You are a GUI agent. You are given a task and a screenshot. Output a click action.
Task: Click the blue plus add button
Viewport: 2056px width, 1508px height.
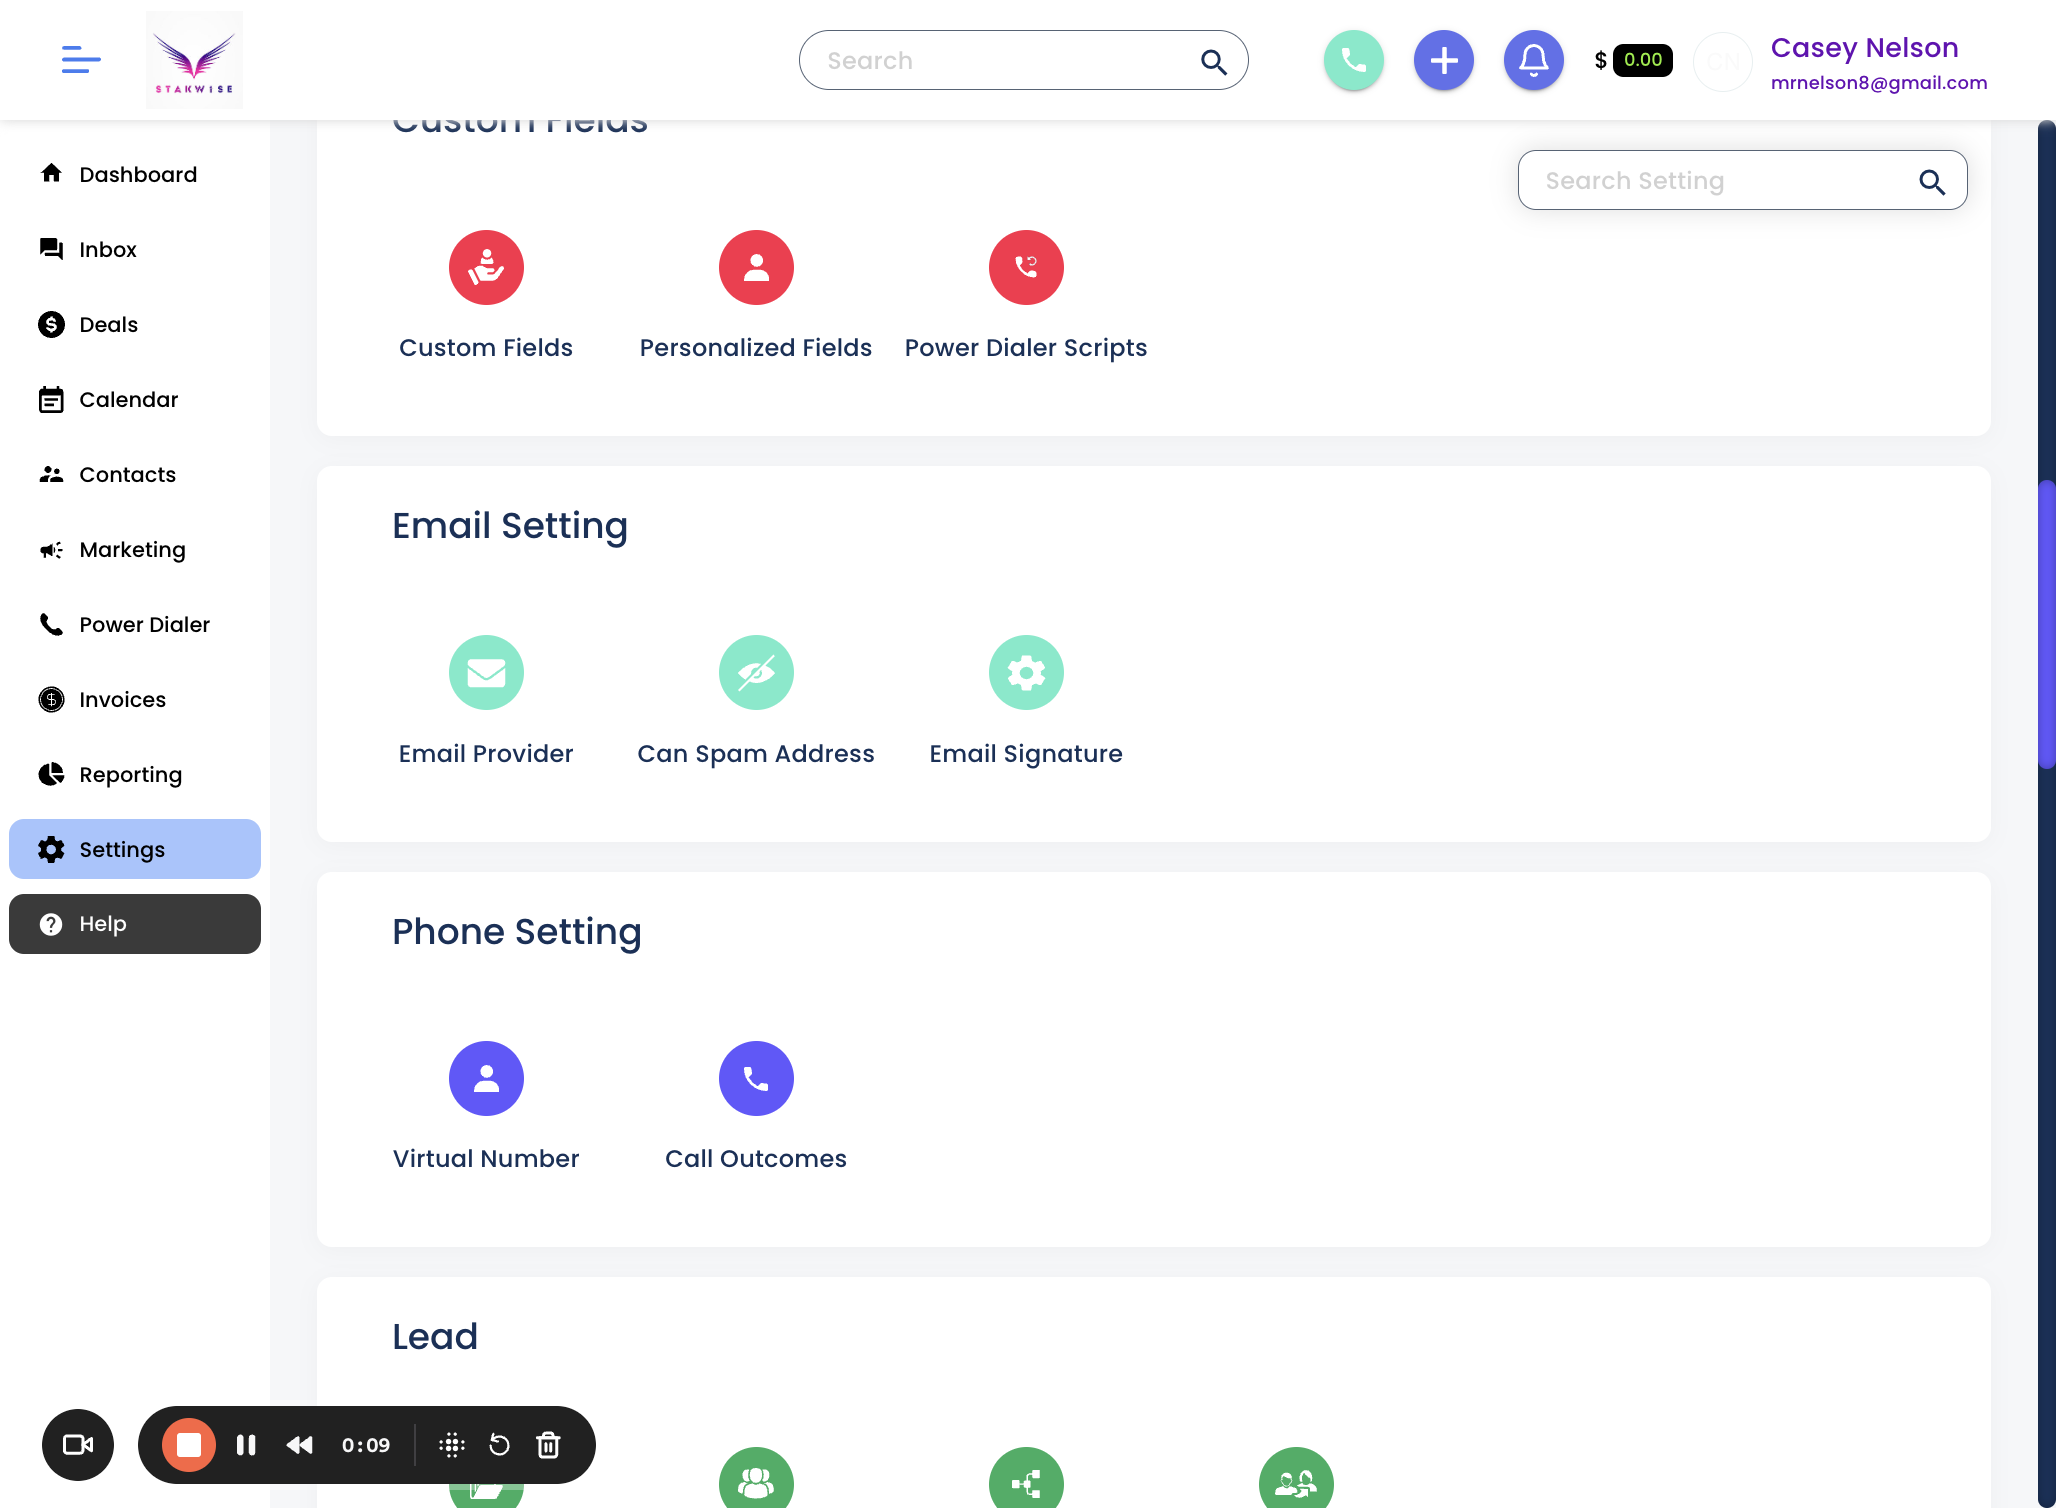click(x=1444, y=60)
